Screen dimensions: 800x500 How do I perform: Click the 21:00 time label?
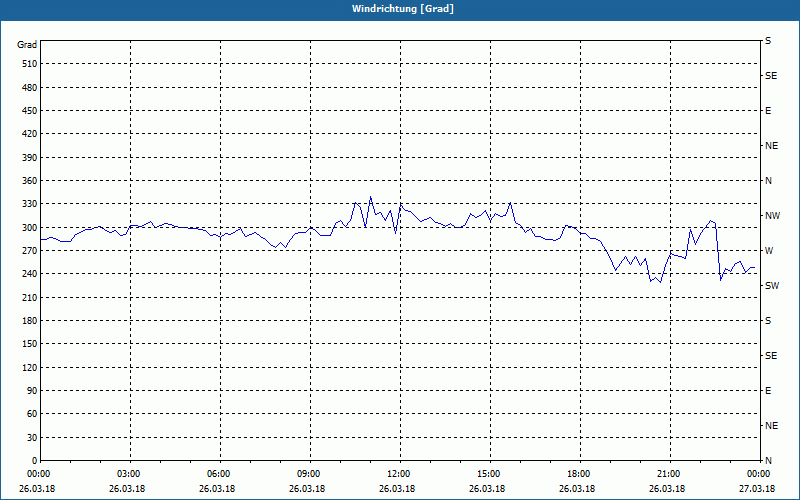click(x=669, y=474)
